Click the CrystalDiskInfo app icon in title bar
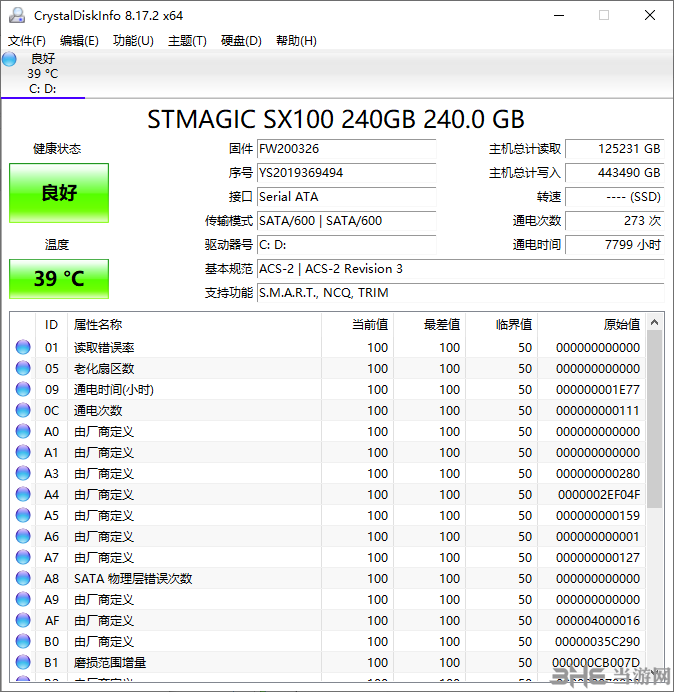 (17, 15)
